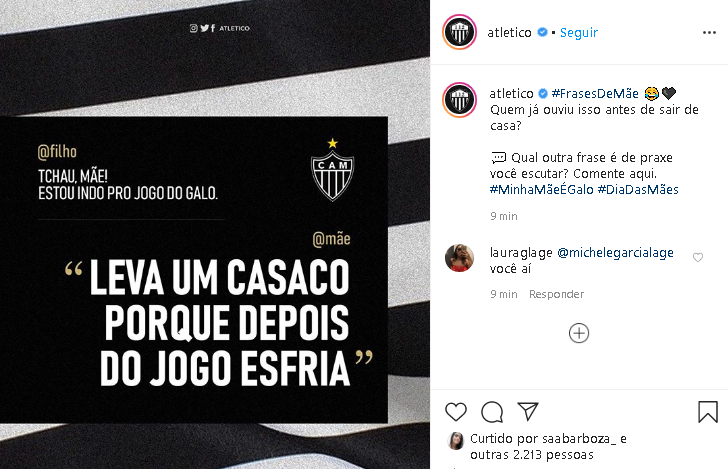Load more comments with plus circle
Image resolution: width=728 pixels, height=469 pixels.
click(578, 333)
